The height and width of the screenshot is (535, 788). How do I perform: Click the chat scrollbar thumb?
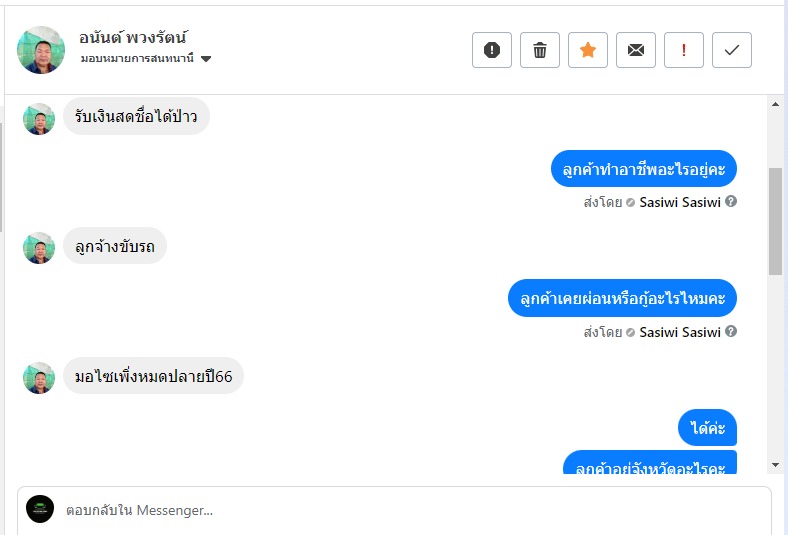(x=775, y=220)
